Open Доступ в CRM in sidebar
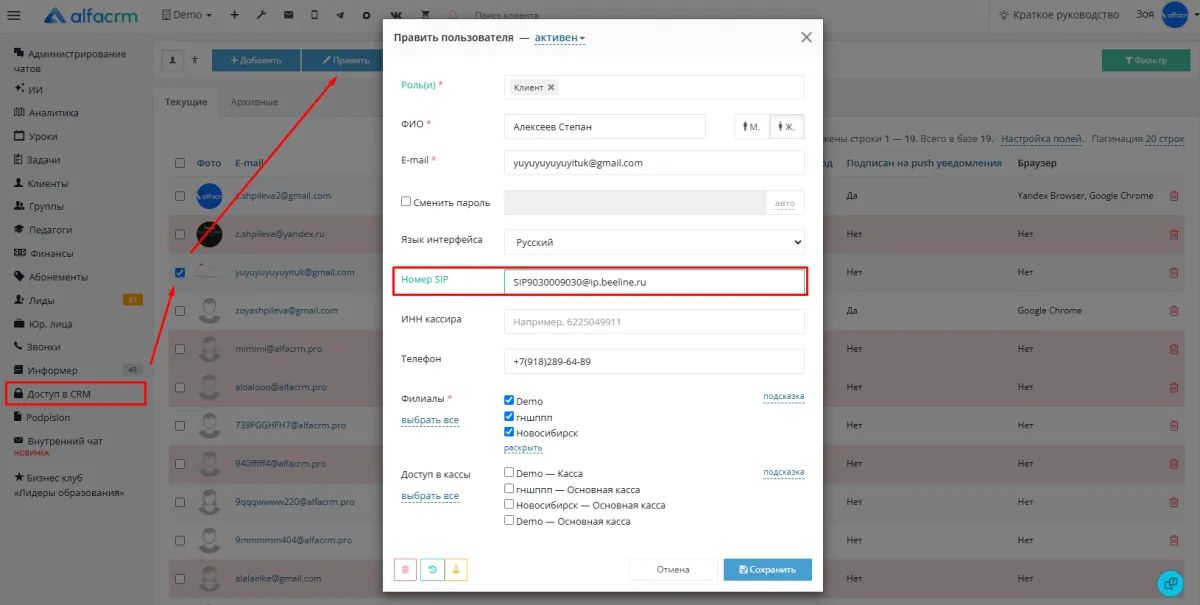Image resolution: width=1200 pixels, height=605 pixels. click(x=75, y=394)
